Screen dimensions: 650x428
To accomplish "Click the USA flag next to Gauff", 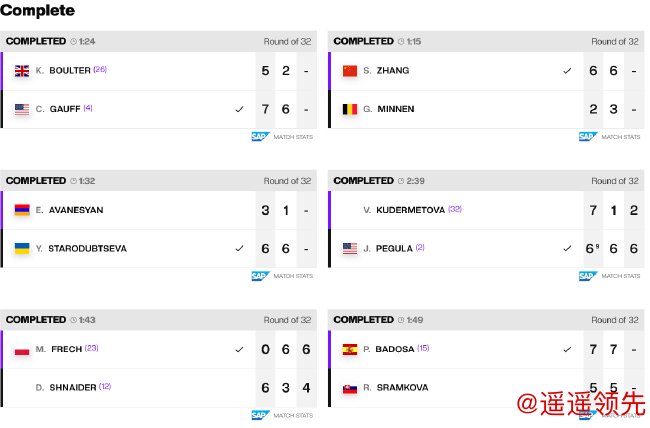I will click(22, 109).
